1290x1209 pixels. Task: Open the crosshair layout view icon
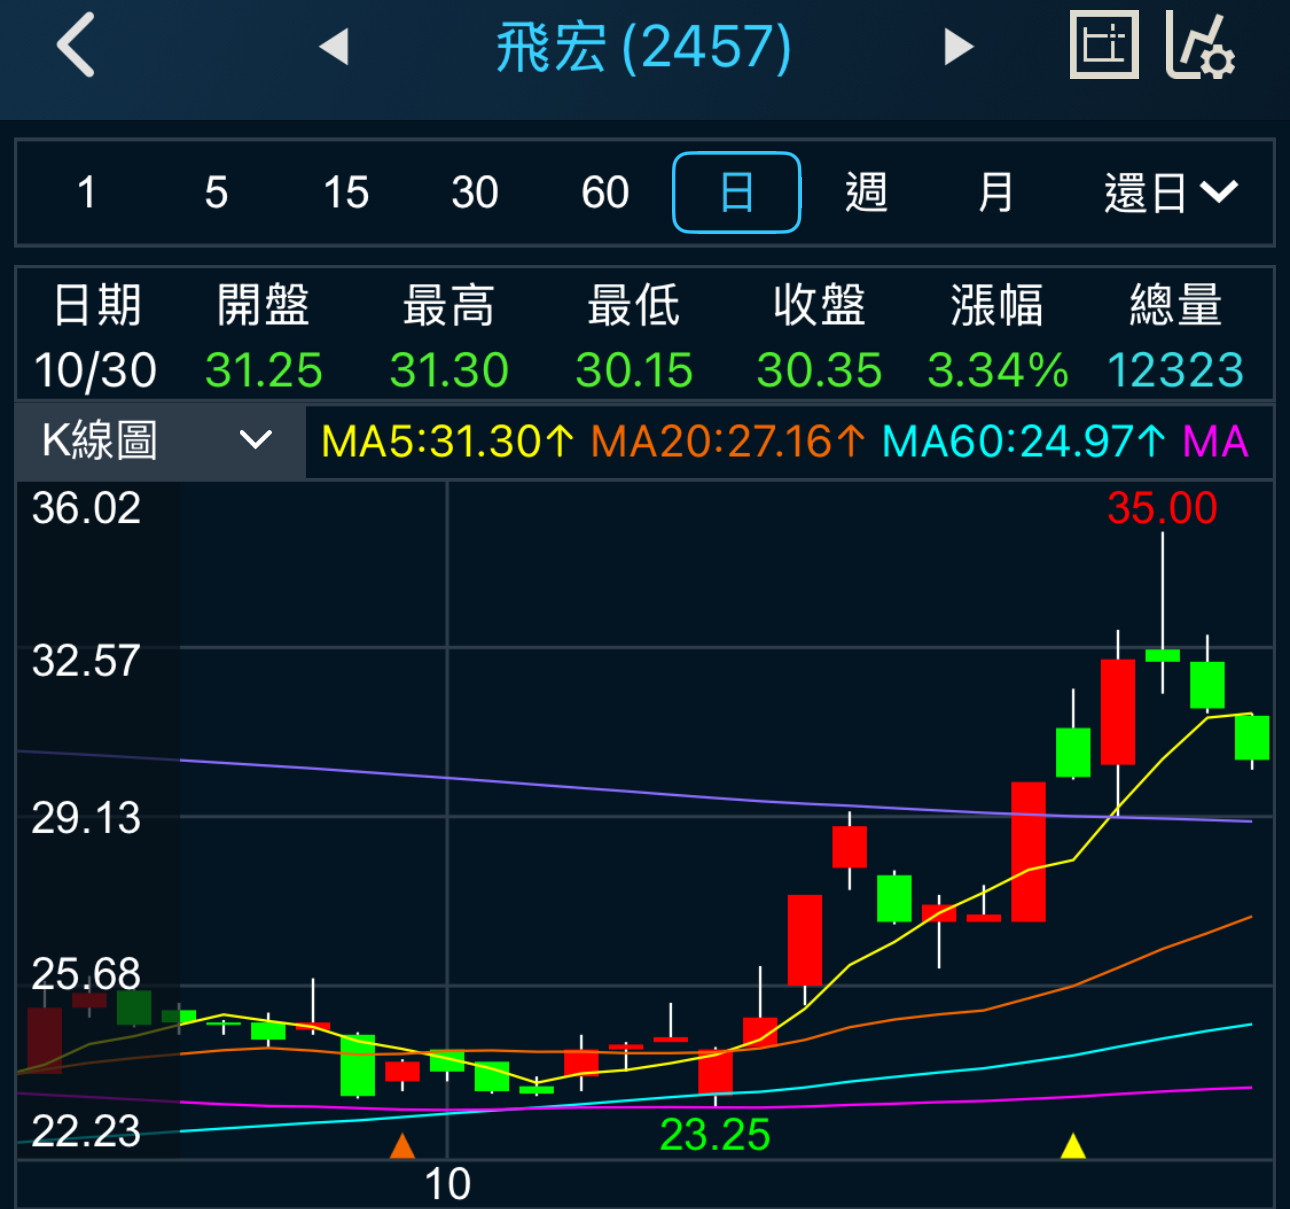[1104, 46]
